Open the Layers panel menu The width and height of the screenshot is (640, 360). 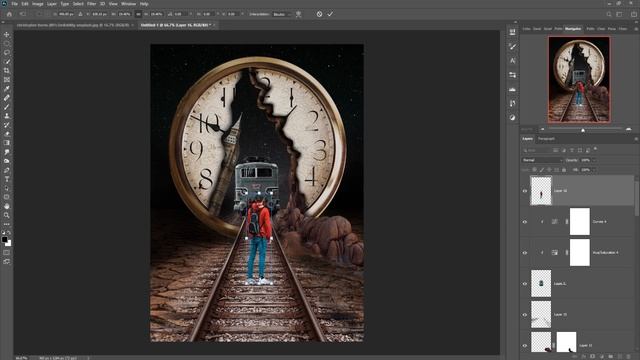click(x=636, y=139)
